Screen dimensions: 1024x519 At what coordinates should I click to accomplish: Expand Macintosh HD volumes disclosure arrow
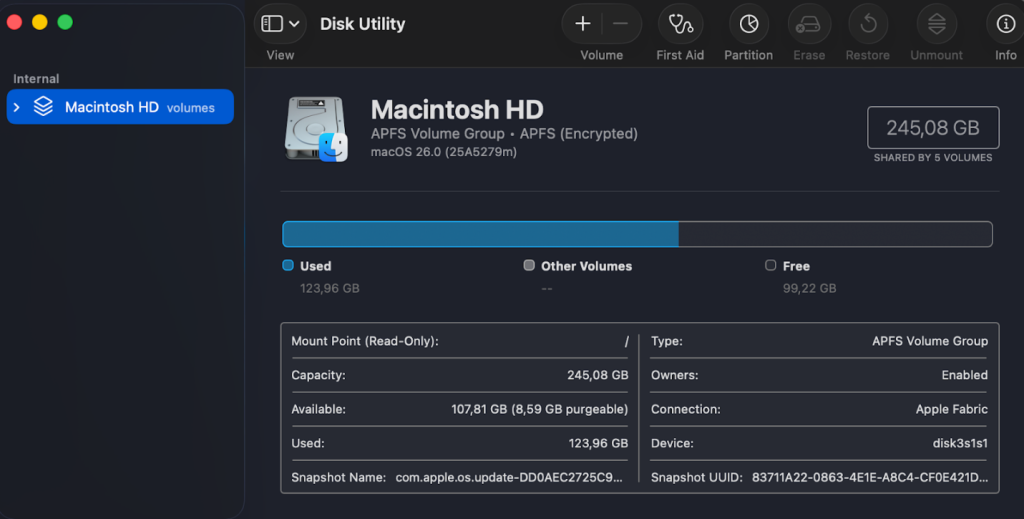click(17, 107)
